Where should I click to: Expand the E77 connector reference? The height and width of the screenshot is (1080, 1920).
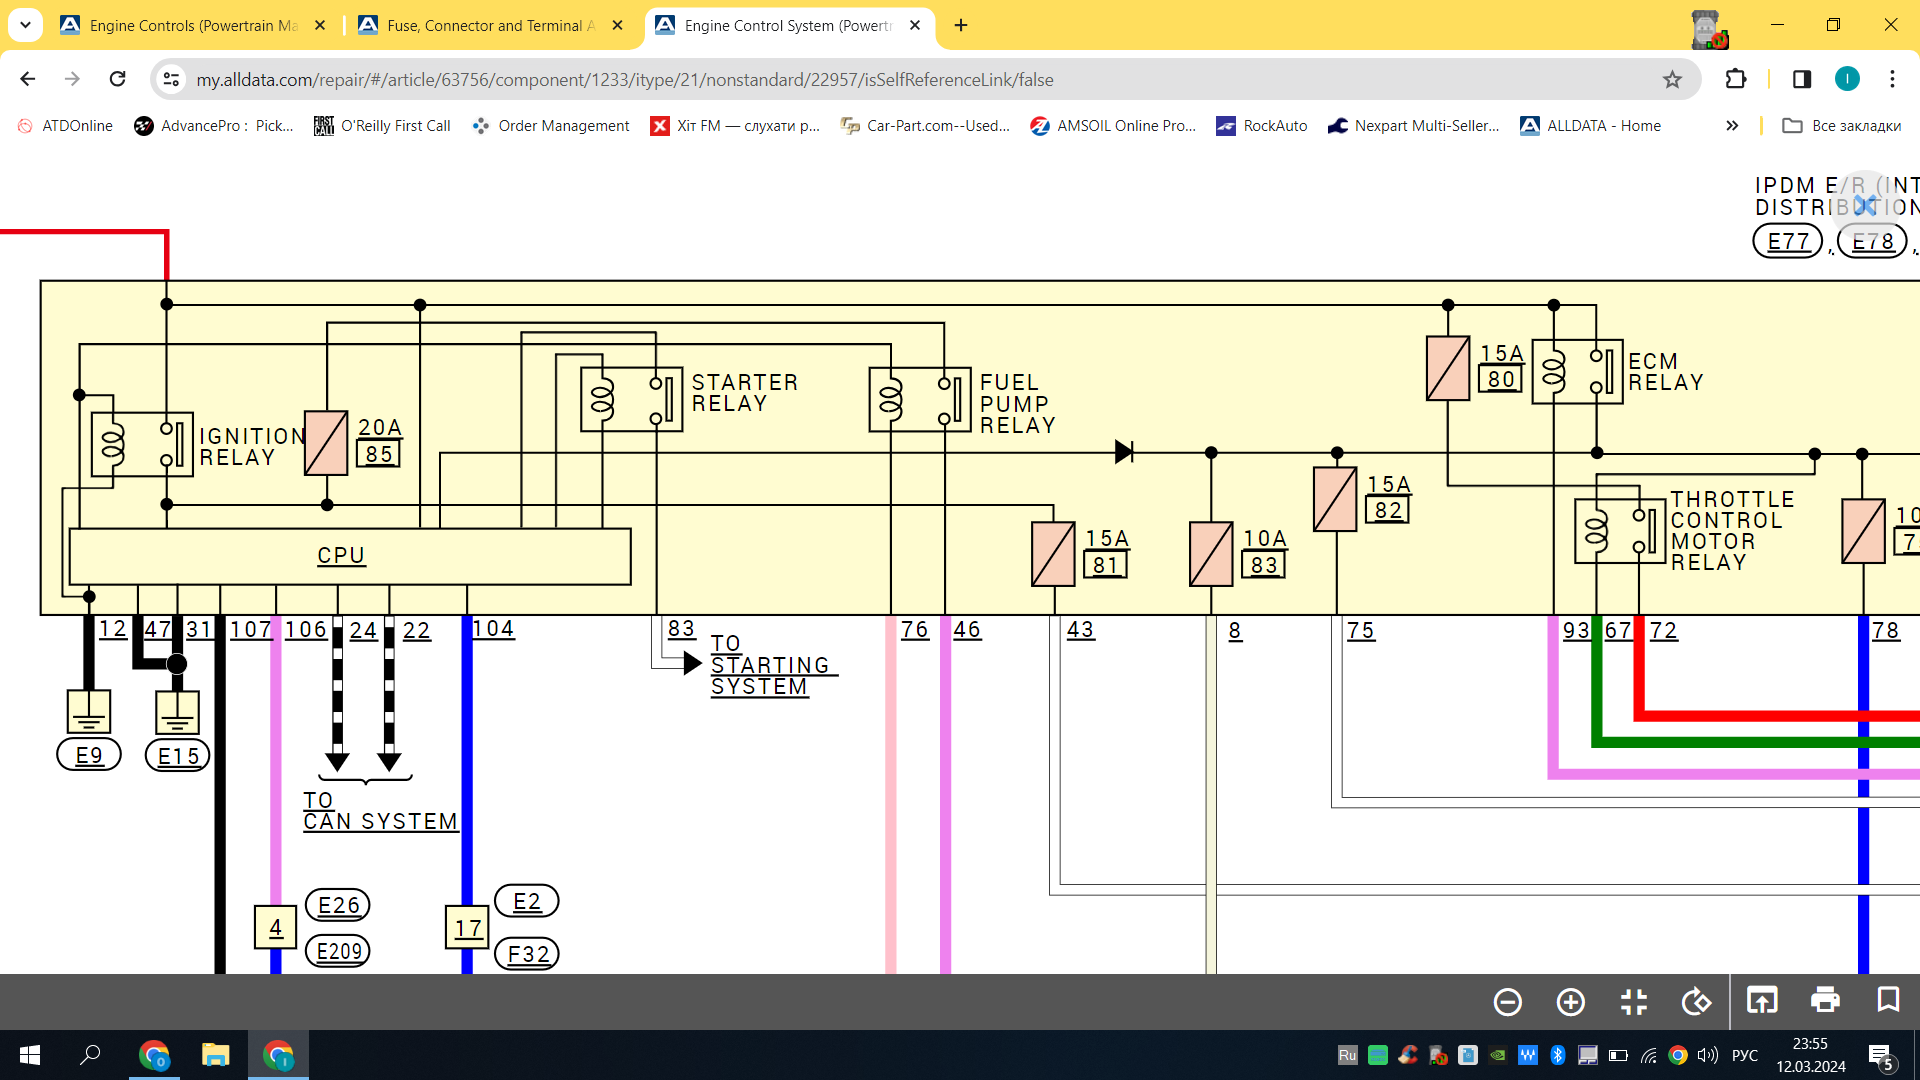(1788, 241)
